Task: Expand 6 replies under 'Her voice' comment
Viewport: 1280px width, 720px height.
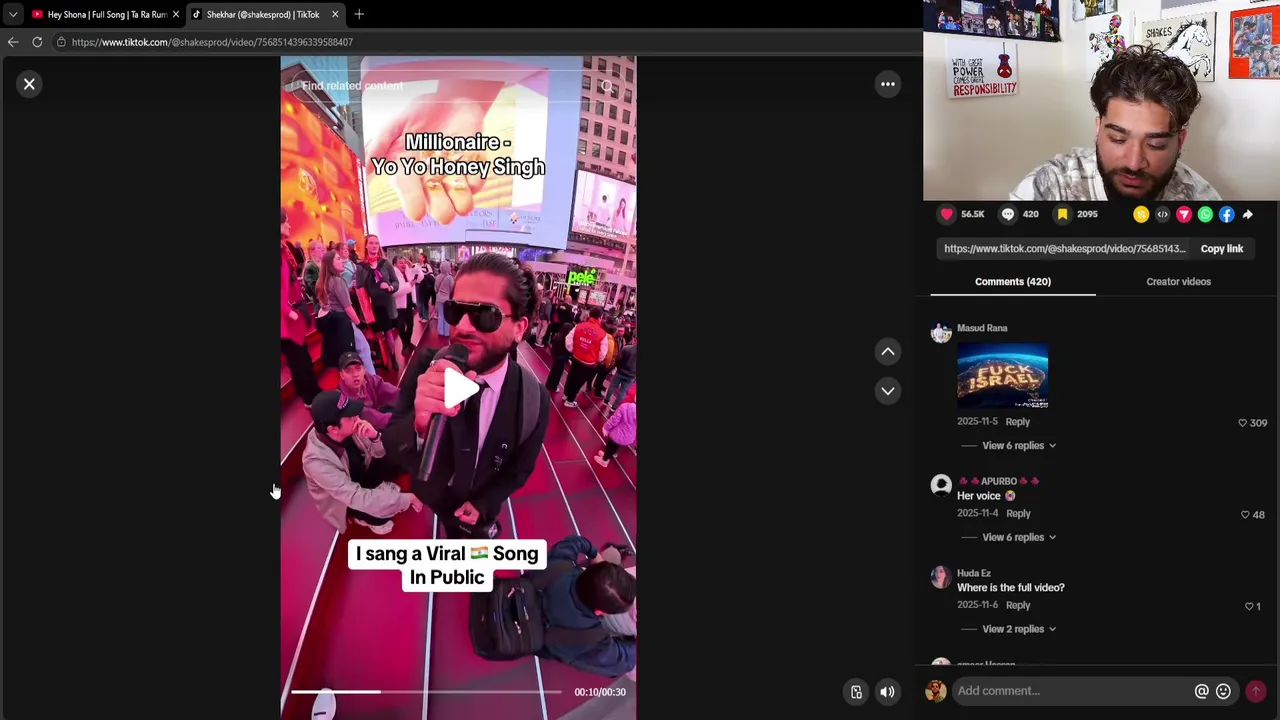Action: tap(1018, 538)
